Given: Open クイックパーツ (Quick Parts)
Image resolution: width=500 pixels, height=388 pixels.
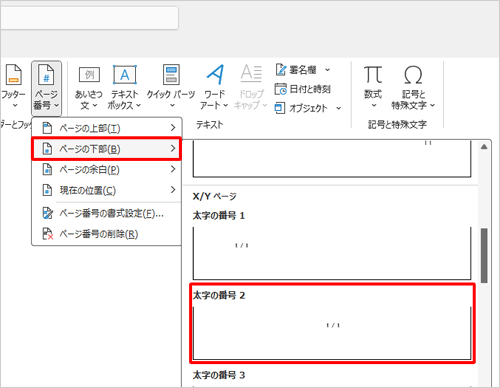Looking at the screenshot, I should pos(171,87).
